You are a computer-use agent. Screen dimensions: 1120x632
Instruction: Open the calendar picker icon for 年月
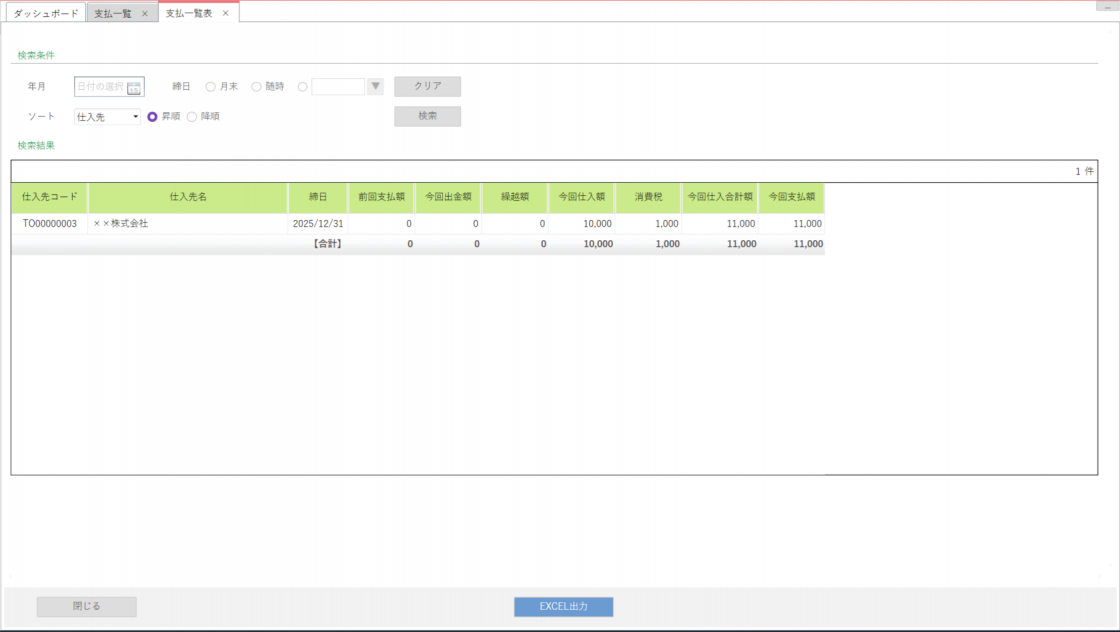[x=134, y=88]
